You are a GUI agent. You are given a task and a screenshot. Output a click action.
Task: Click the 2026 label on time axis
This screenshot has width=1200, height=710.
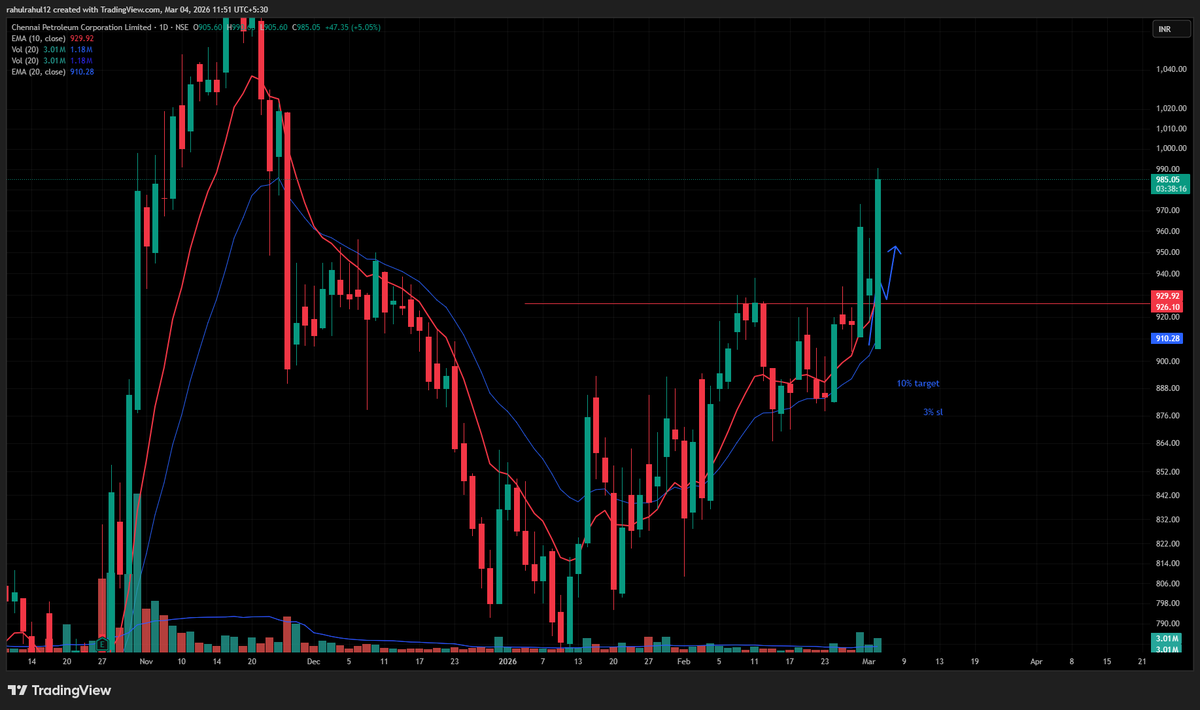point(508,661)
